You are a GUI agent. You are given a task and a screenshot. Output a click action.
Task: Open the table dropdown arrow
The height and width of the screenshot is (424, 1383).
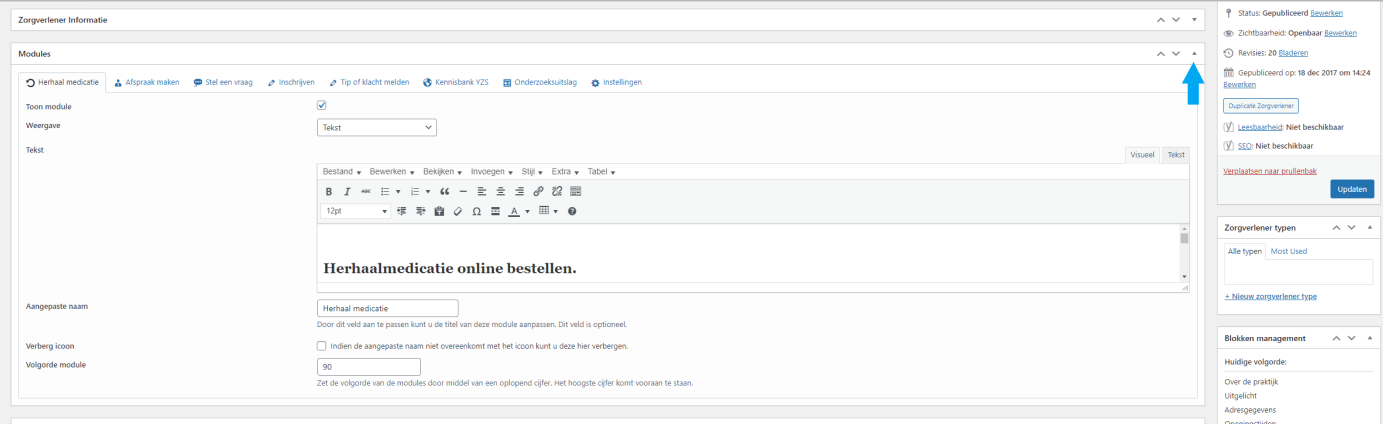pyautogui.click(x=555, y=211)
